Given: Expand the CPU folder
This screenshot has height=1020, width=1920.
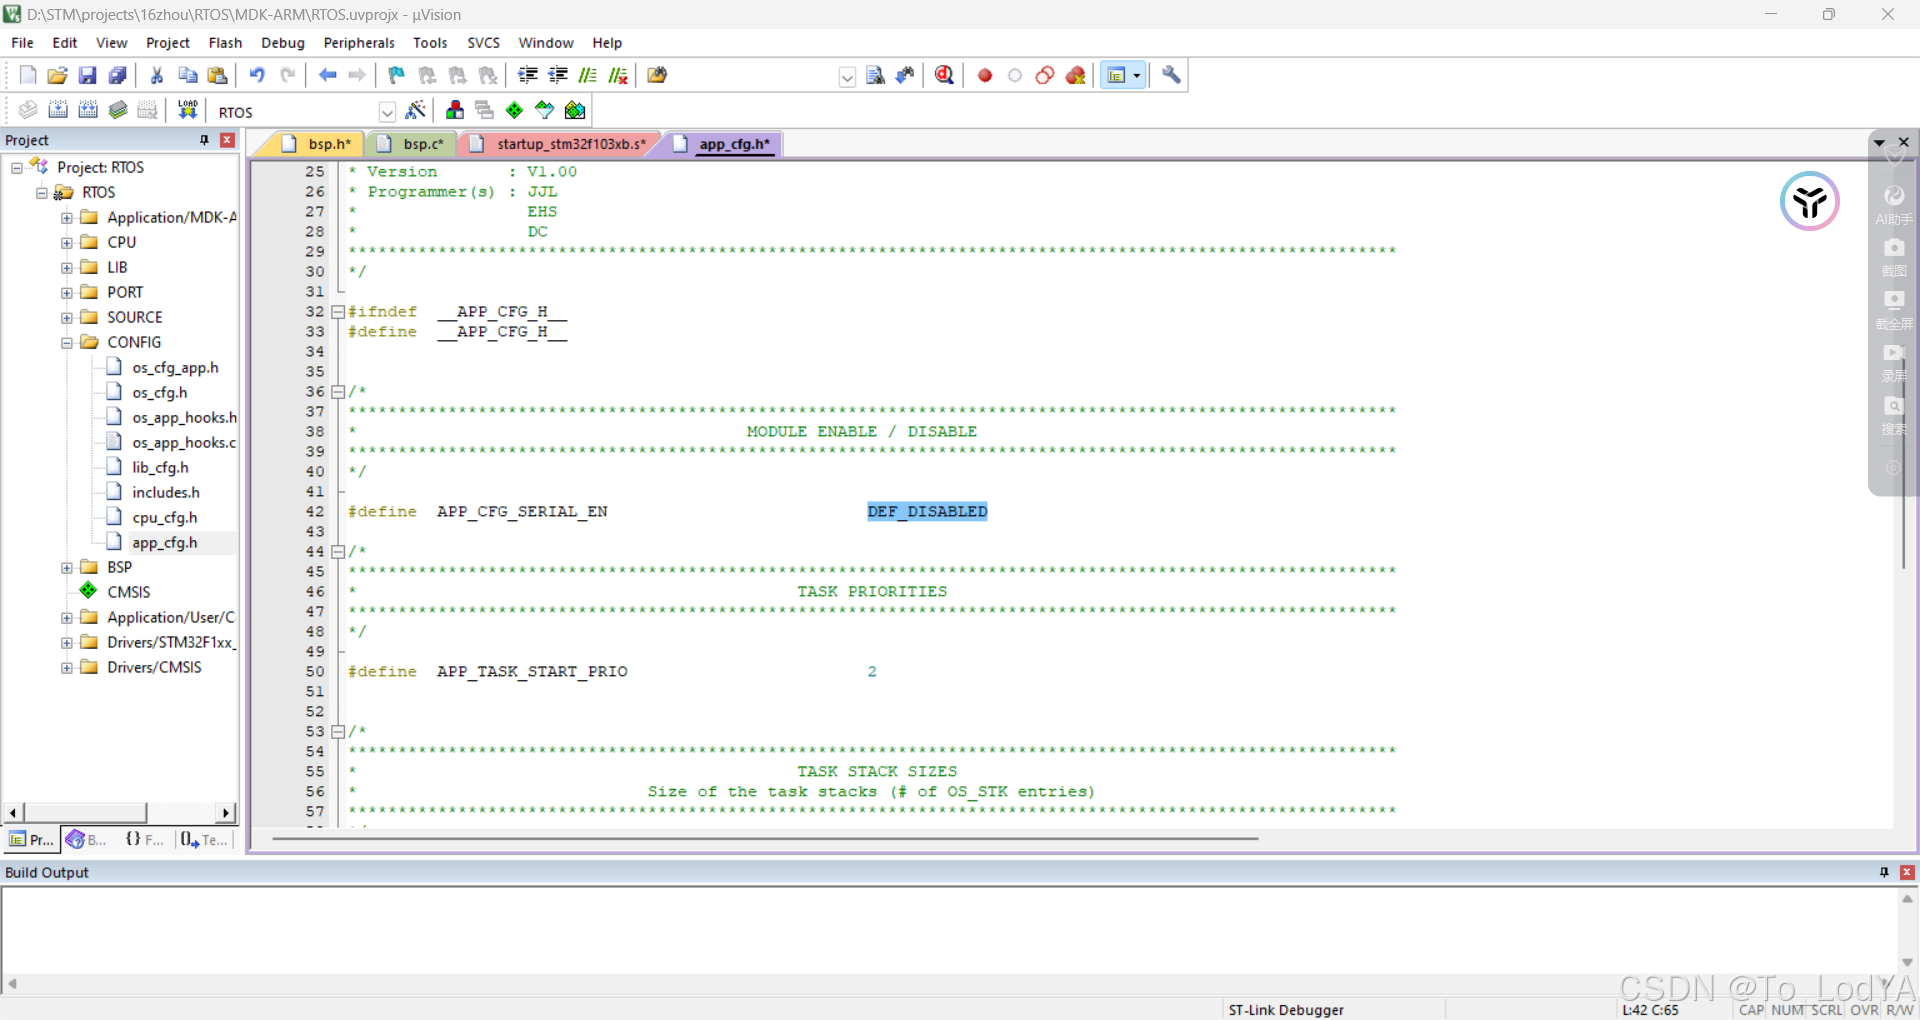Looking at the screenshot, I should pyautogui.click(x=67, y=243).
